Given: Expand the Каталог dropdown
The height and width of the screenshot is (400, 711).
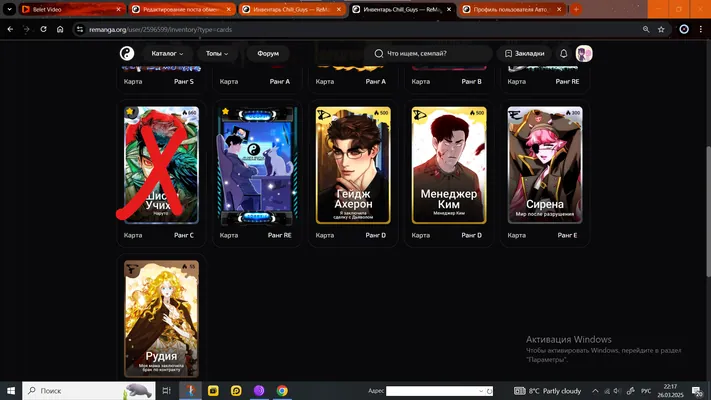Looking at the screenshot, I should pos(167,54).
